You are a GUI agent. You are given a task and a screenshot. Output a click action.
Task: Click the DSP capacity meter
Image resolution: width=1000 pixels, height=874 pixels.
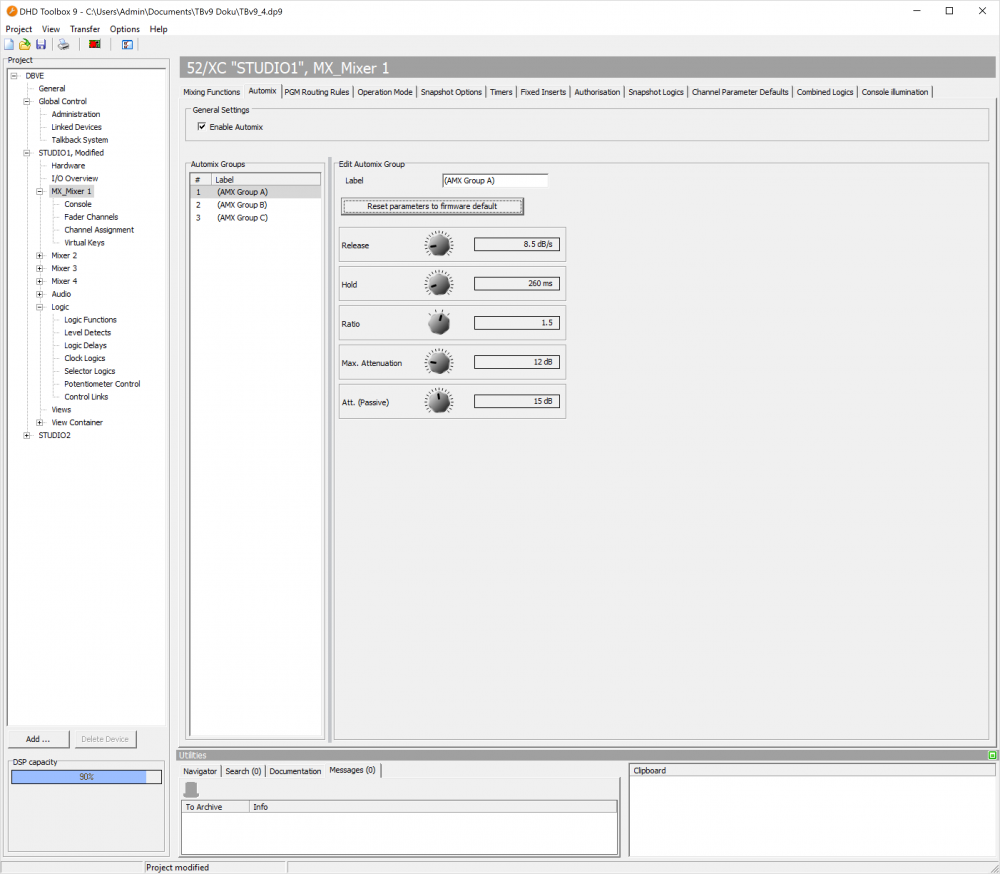pyautogui.click(x=85, y=776)
